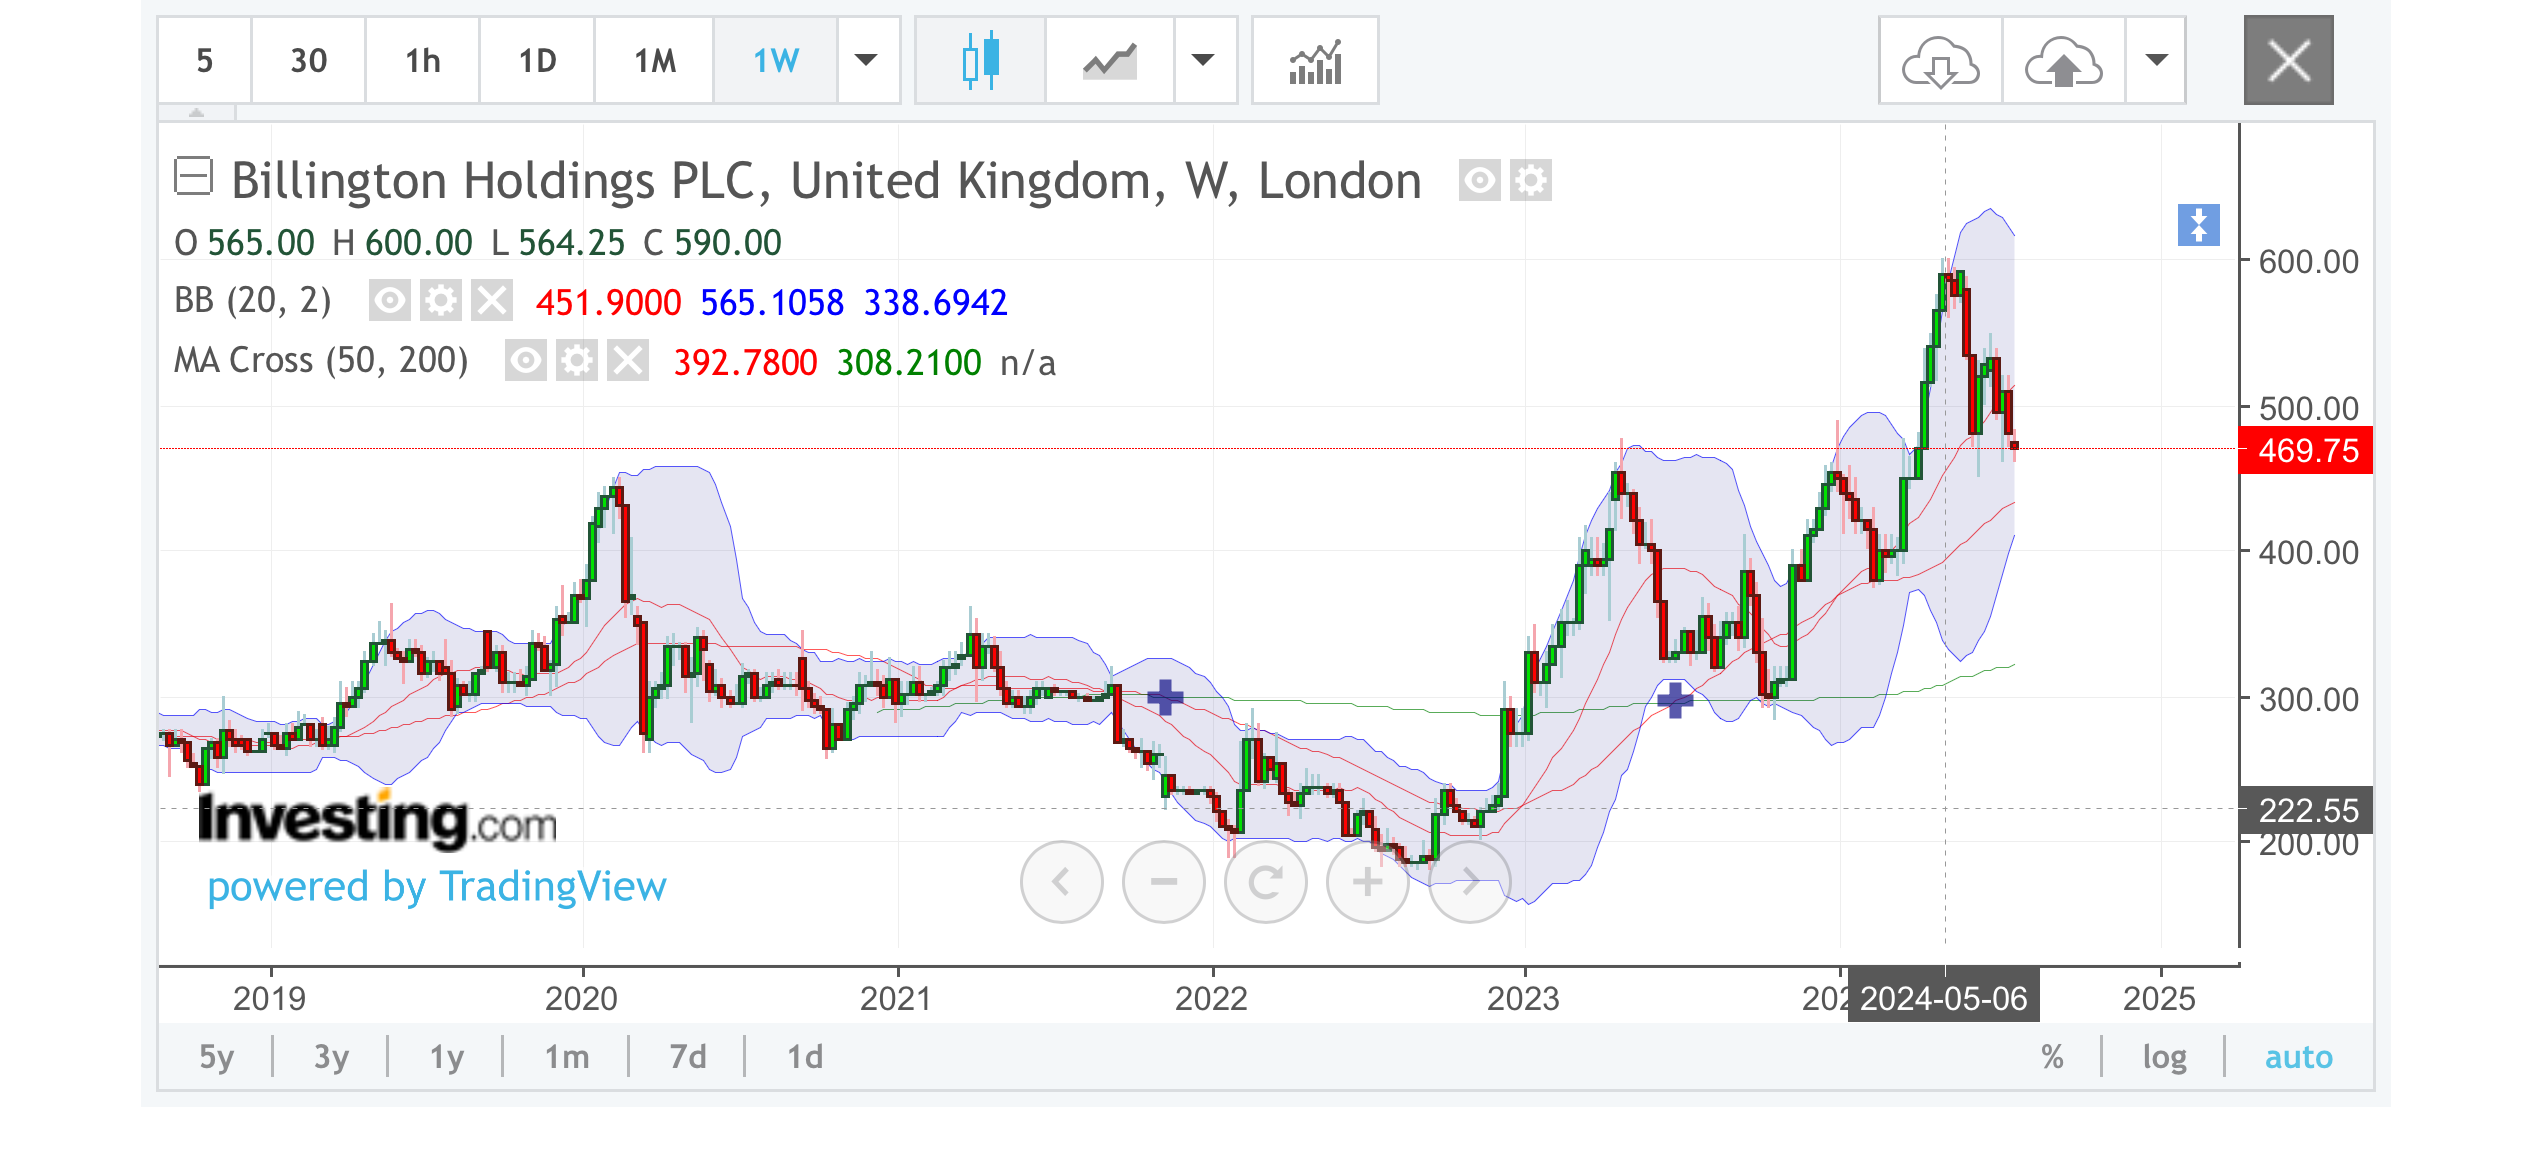This screenshot has width=2532, height=1170.
Task: Toggle the auto scale option
Action: click(2298, 1056)
